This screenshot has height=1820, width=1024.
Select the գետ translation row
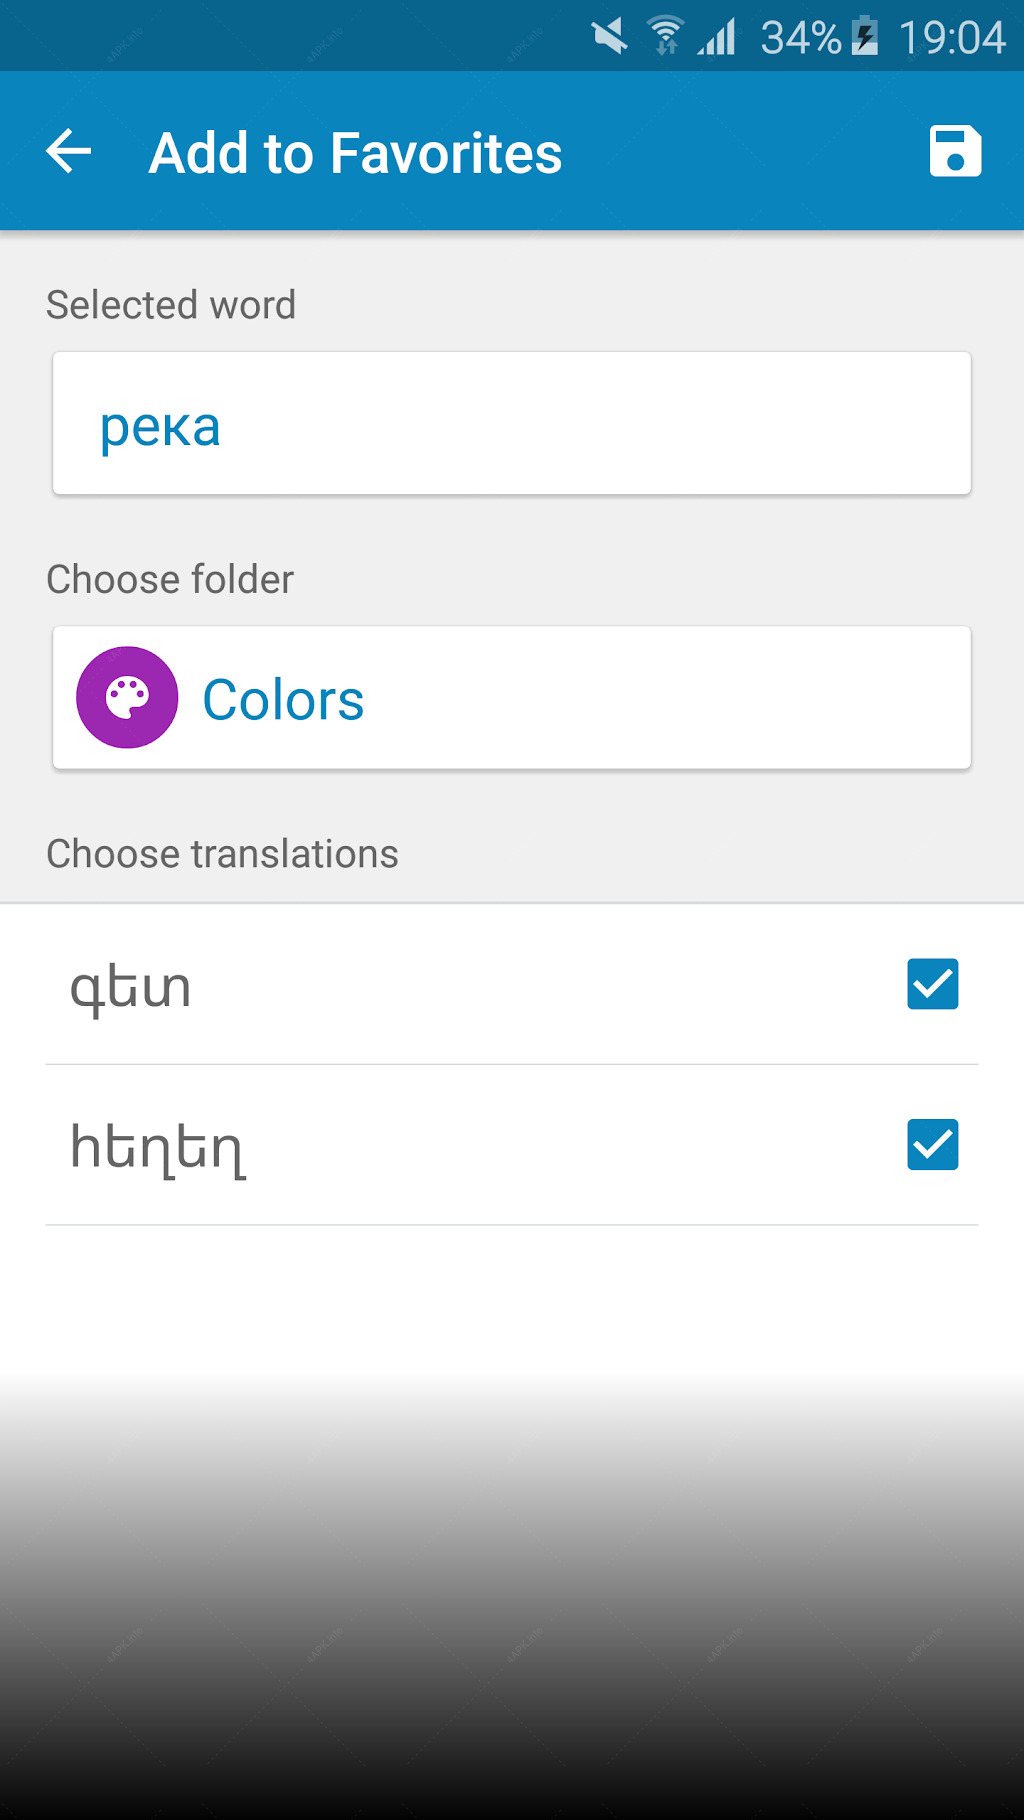coord(512,985)
